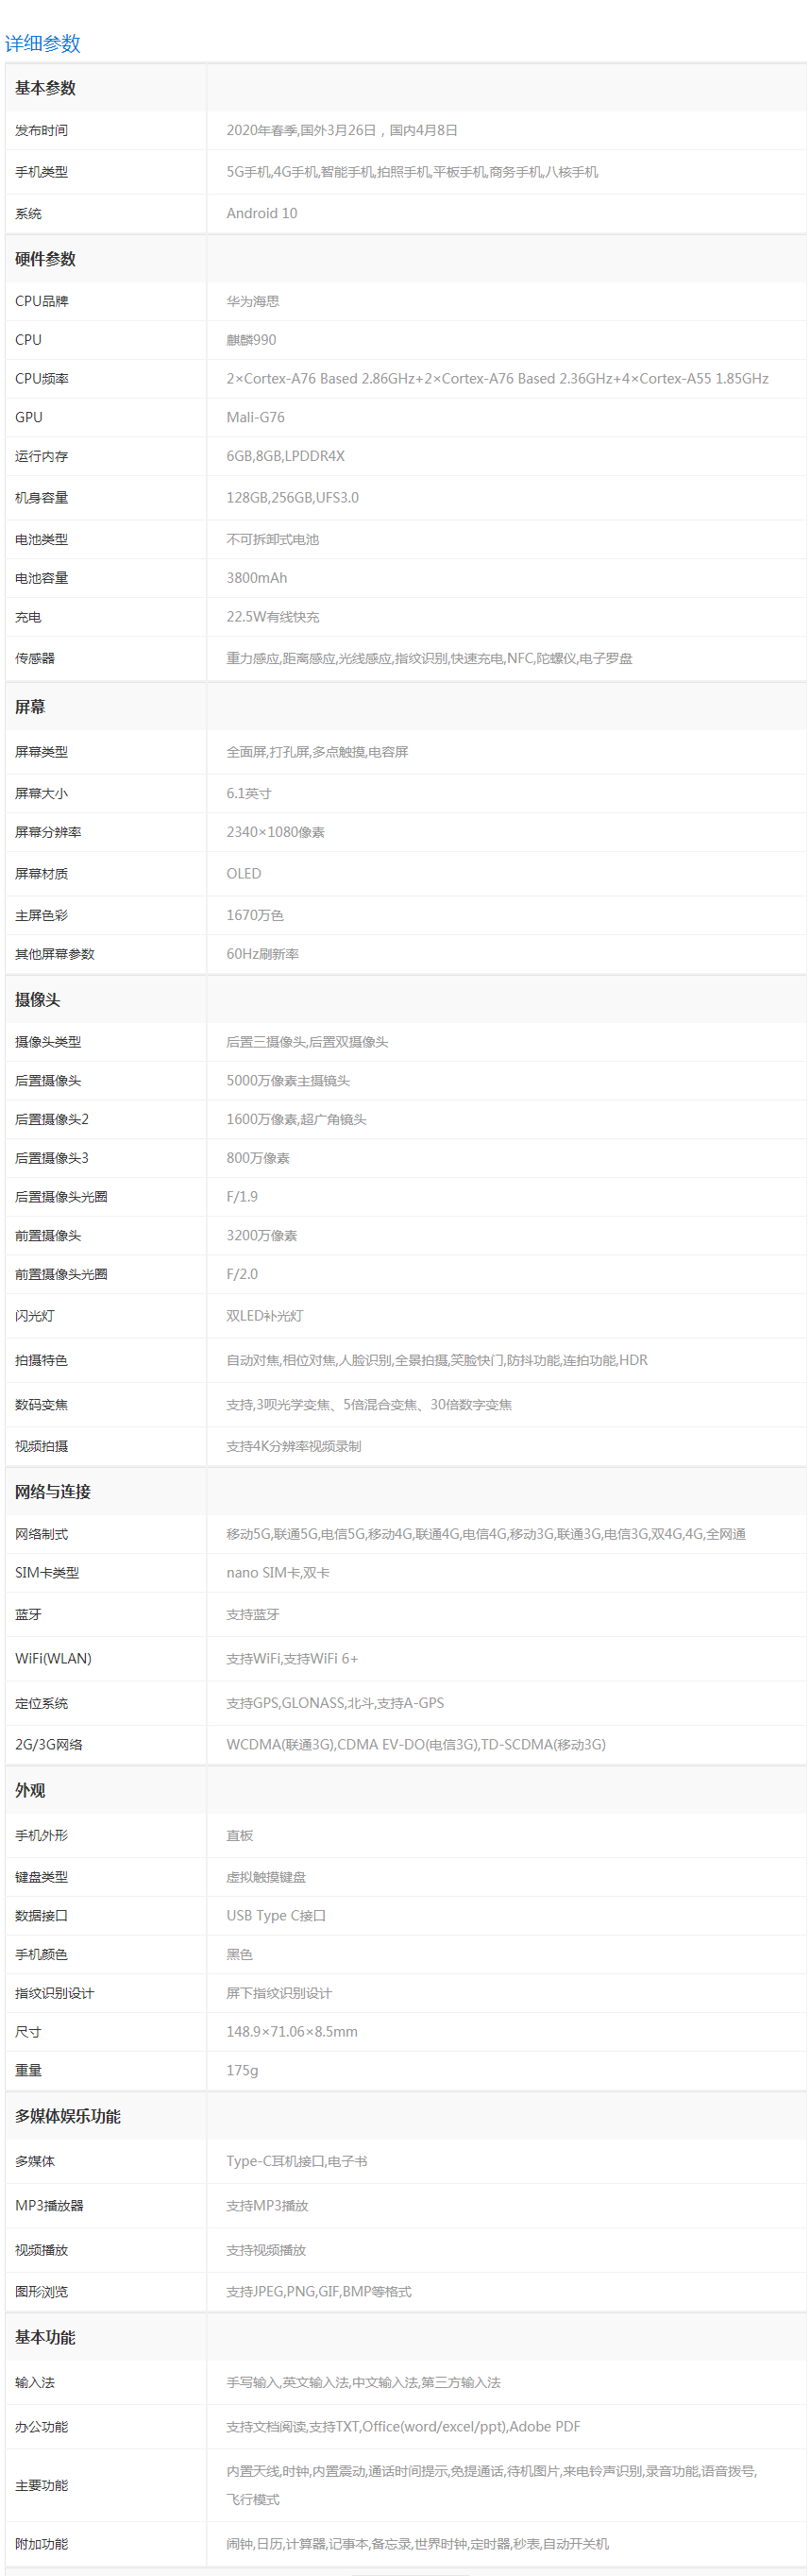This screenshot has width=810, height=2576.
Task: Click the 详细参数 heading title
Action: (42, 44)
